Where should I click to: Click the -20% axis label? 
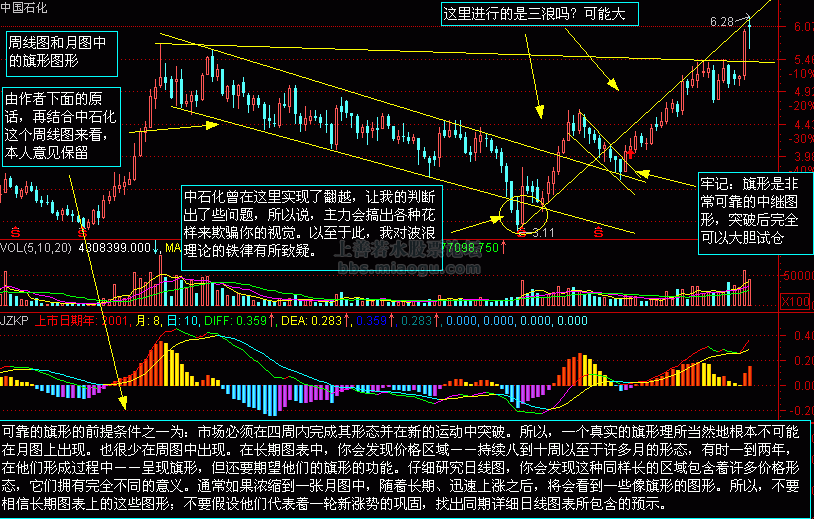point(800,106)
